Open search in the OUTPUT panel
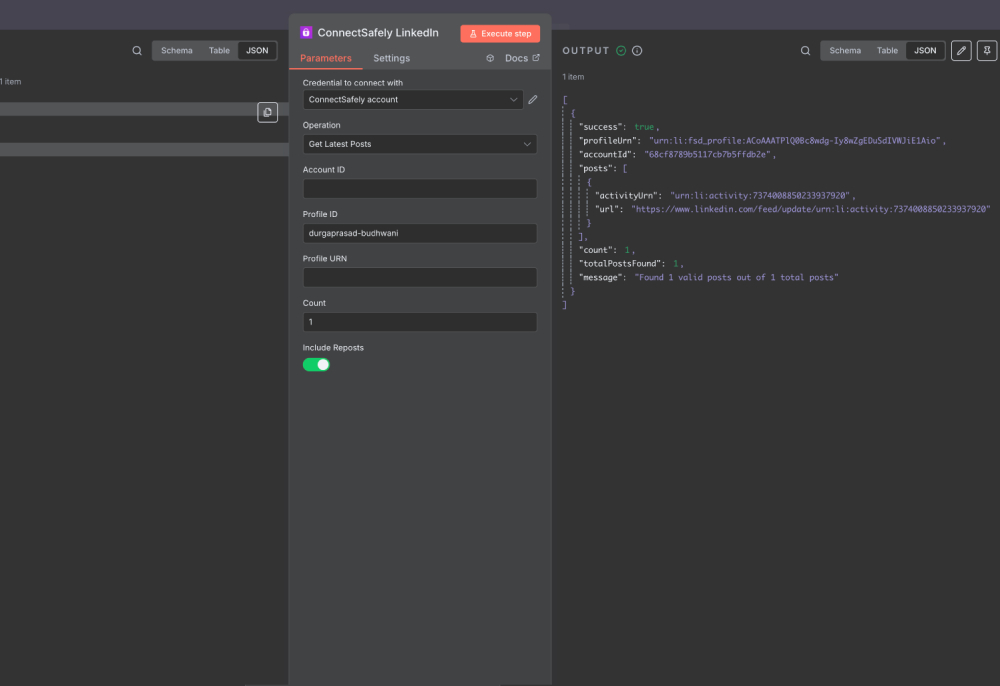 coord(805,50)
